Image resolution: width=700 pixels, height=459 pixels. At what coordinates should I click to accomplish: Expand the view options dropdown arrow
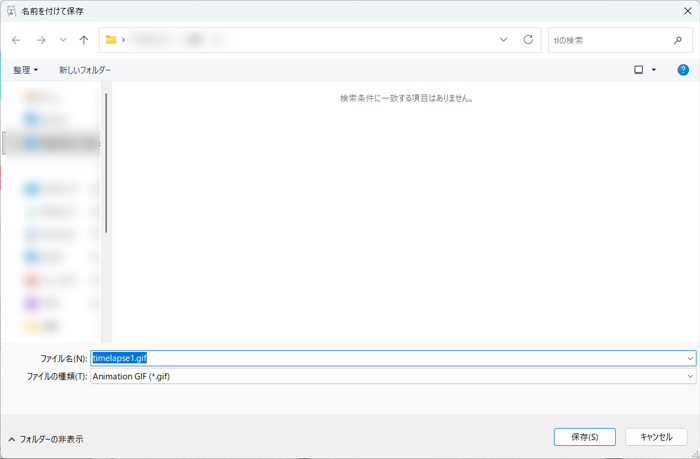(x=654, y=70)
